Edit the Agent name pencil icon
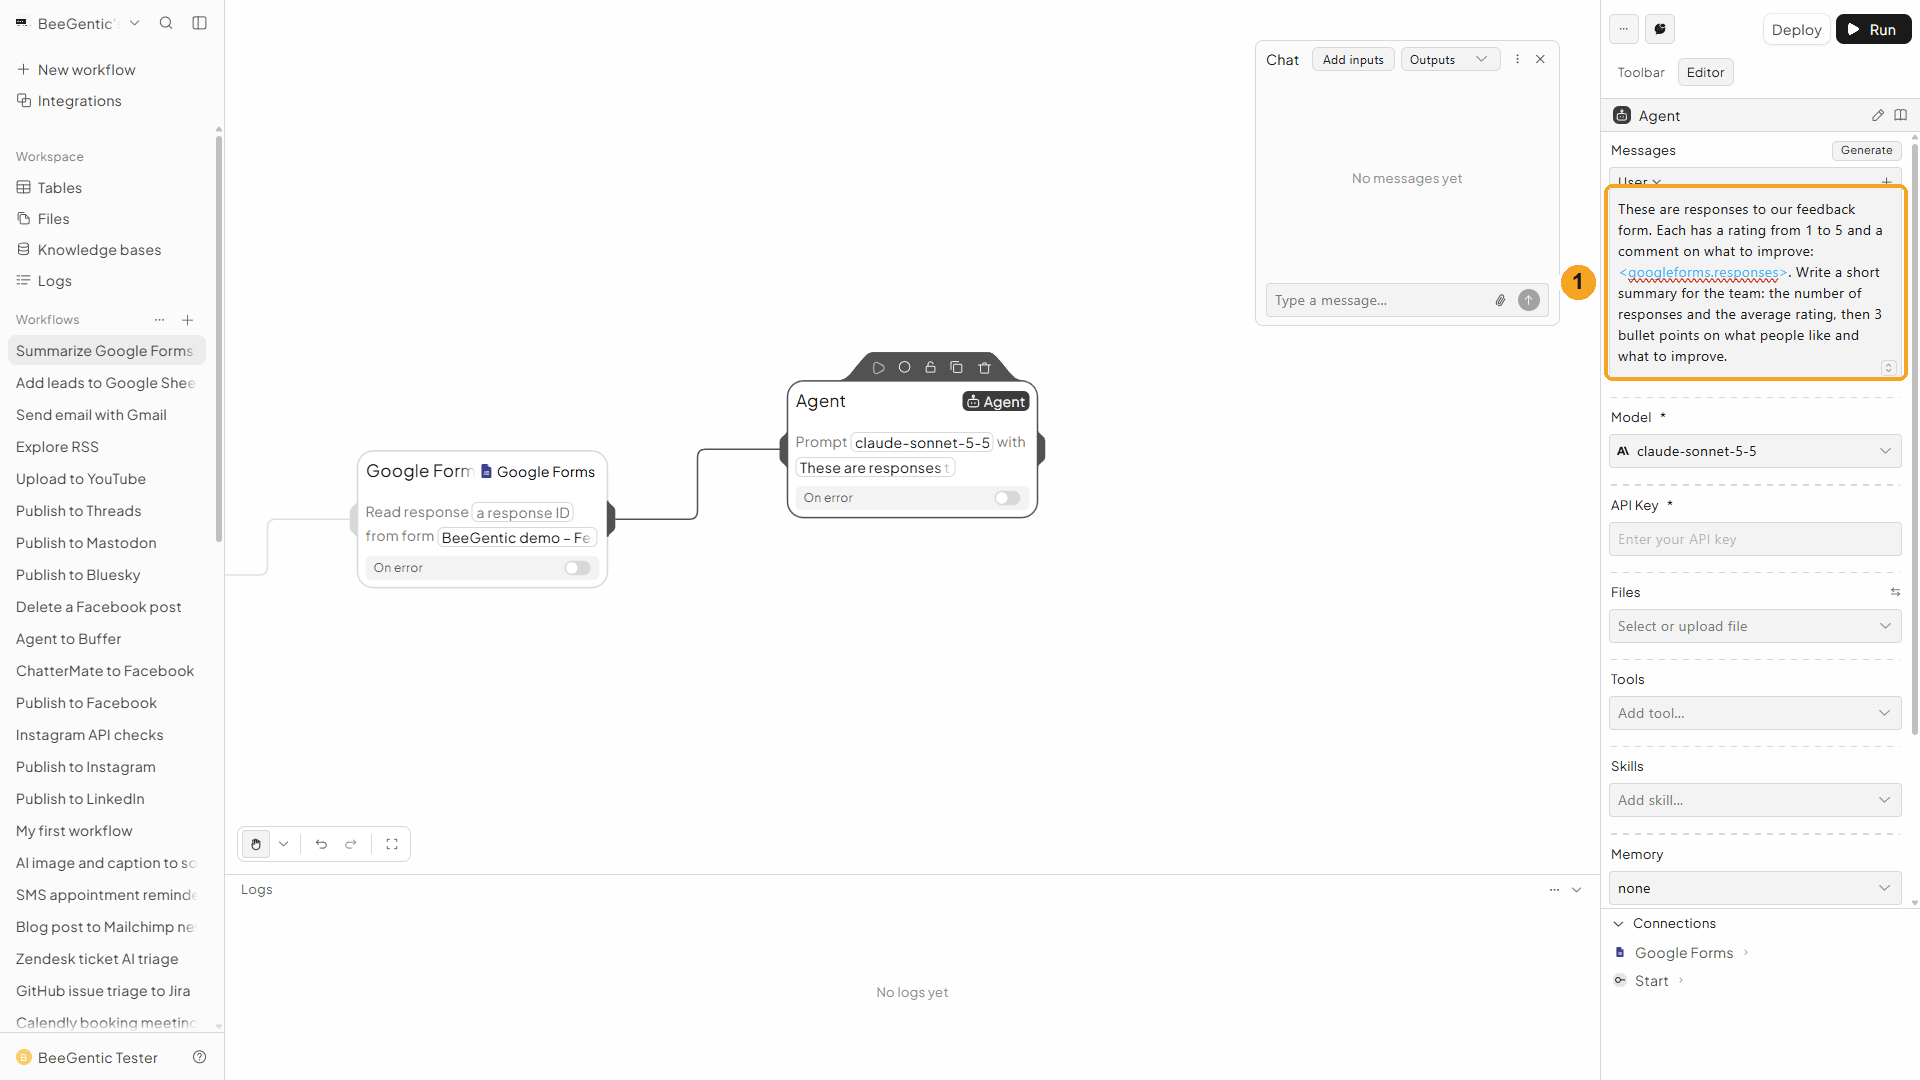The image size is (1920, 1080). (x=1878, y=116)
